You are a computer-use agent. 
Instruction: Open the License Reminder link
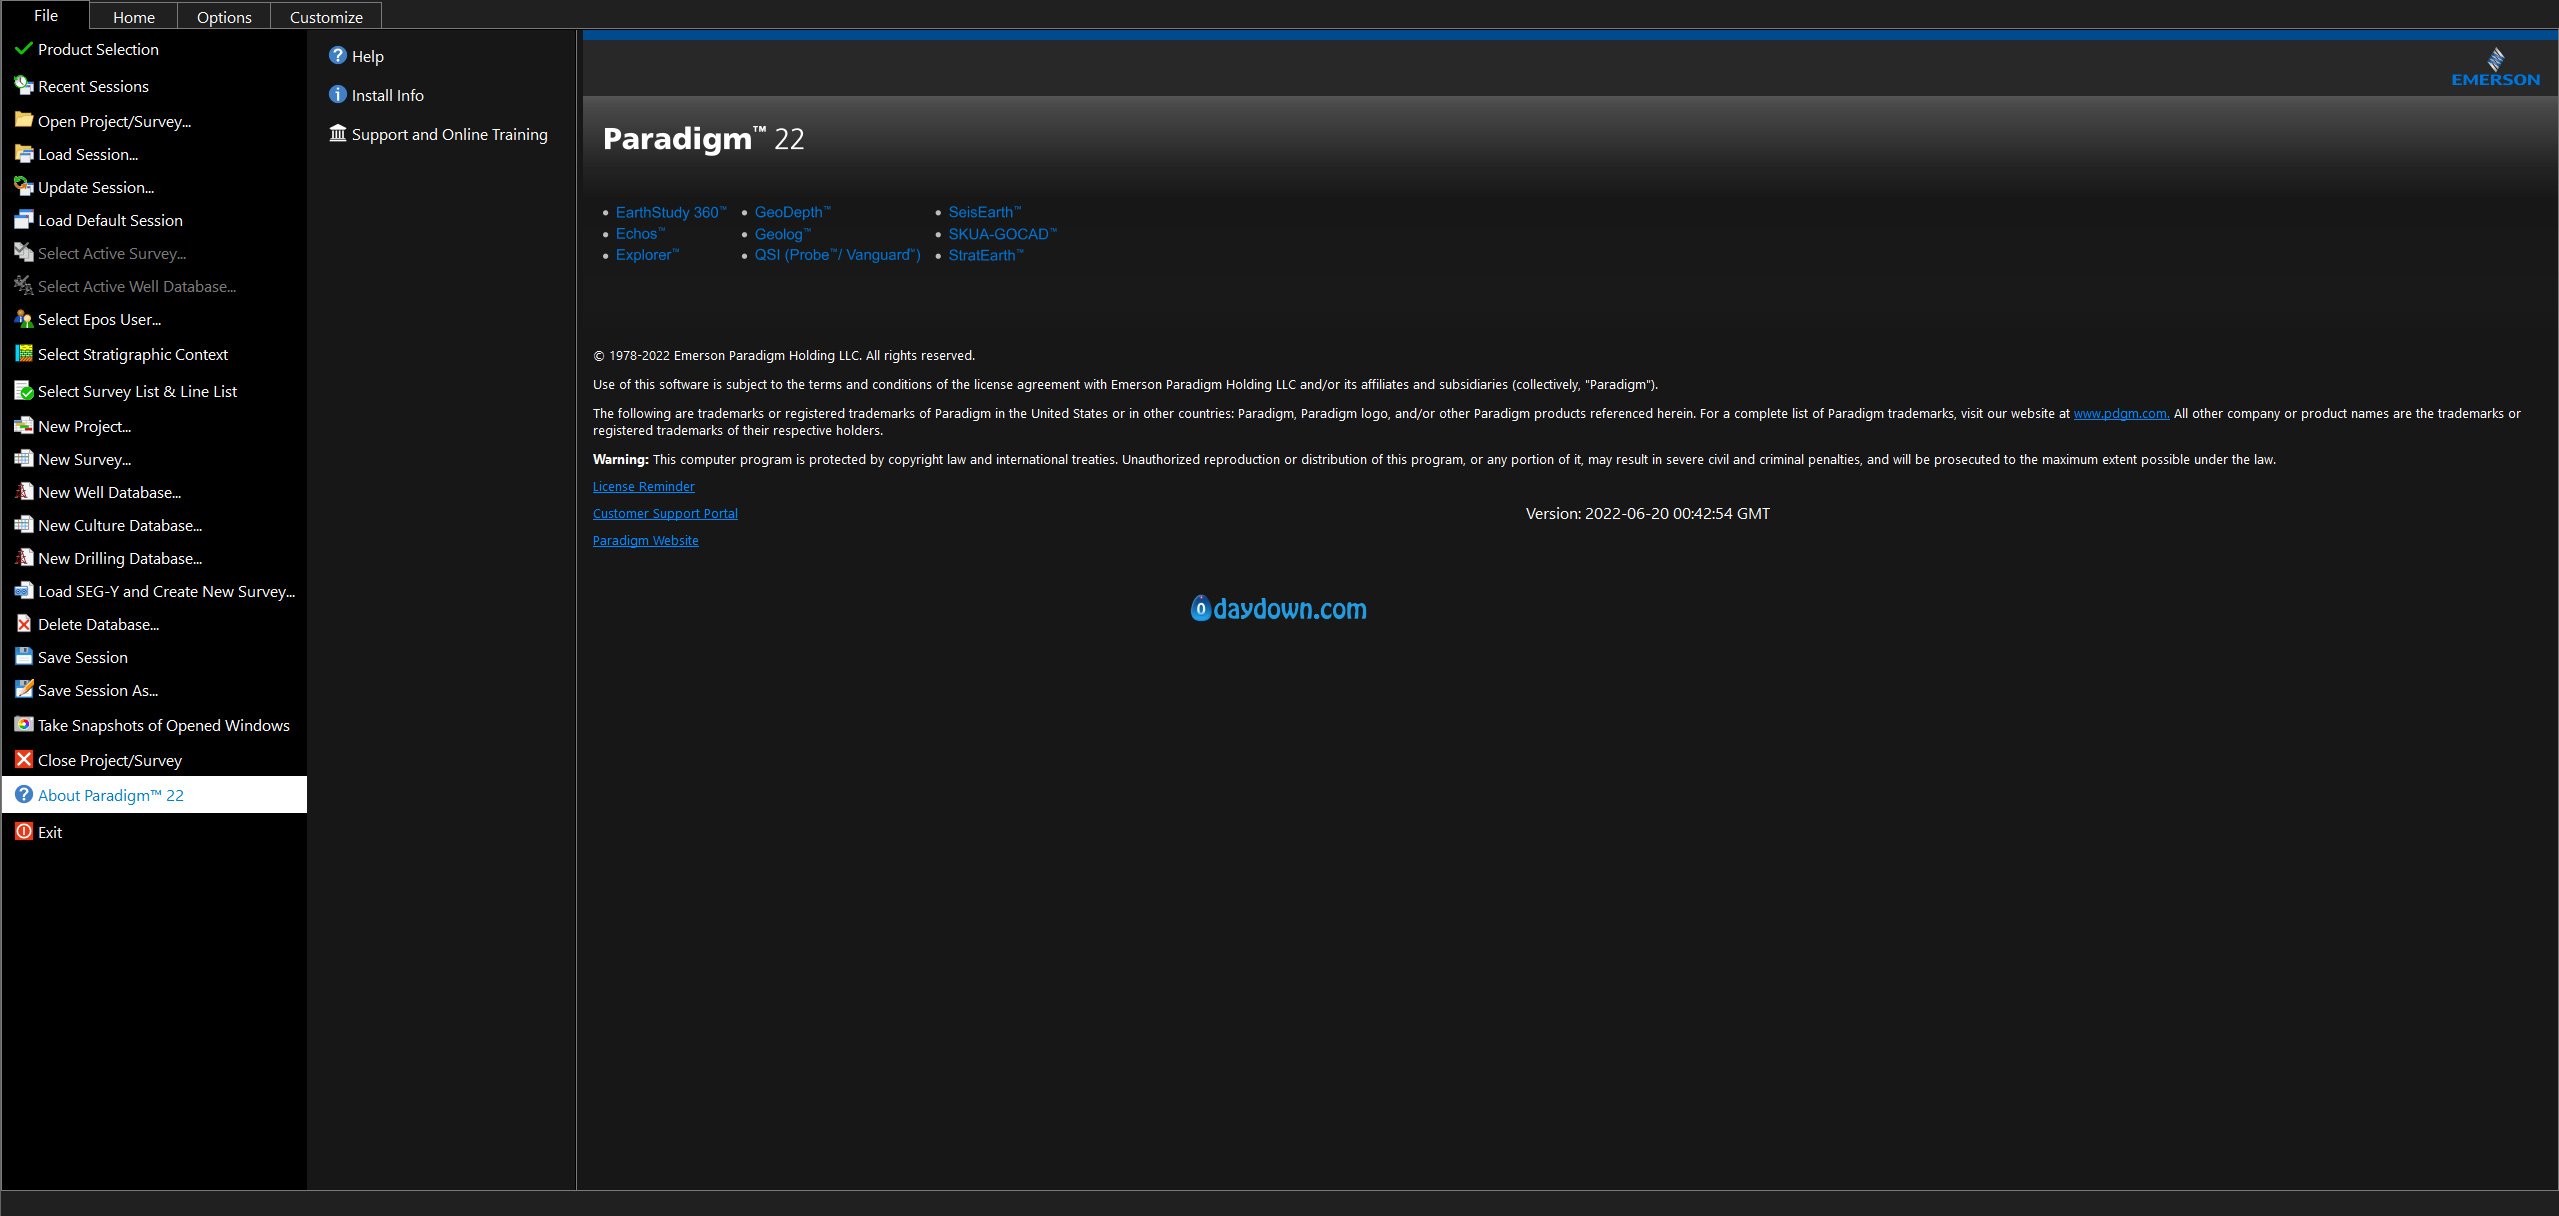click(x=643, y=487)
